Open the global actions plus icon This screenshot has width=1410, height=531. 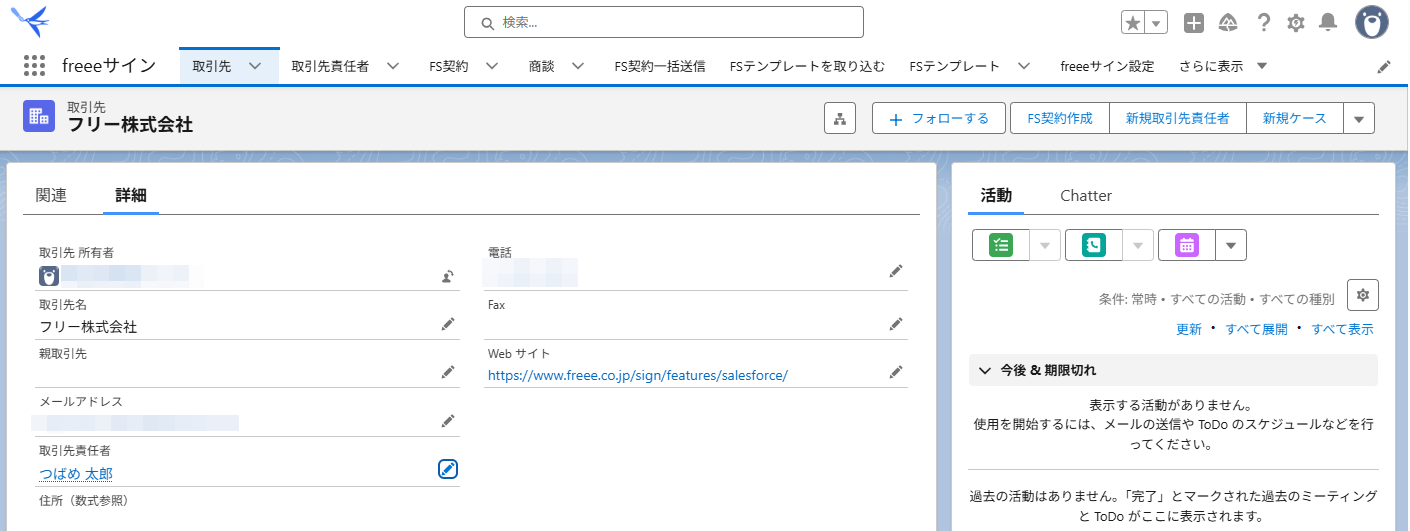click(x=1193, y=22)
